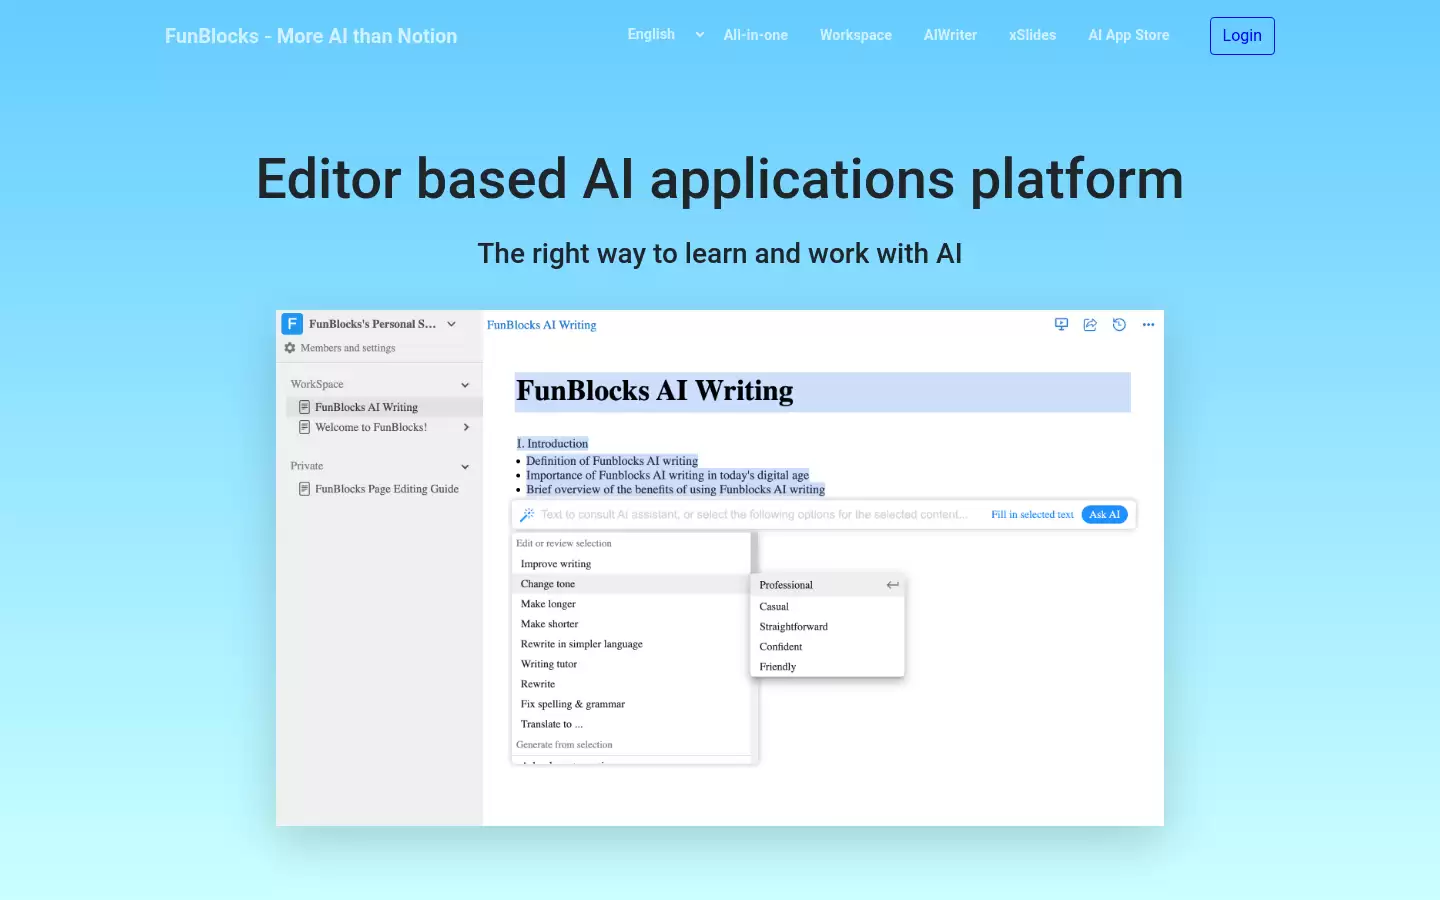
Task: Click the Generate from selection label
Action: point(564,745)
